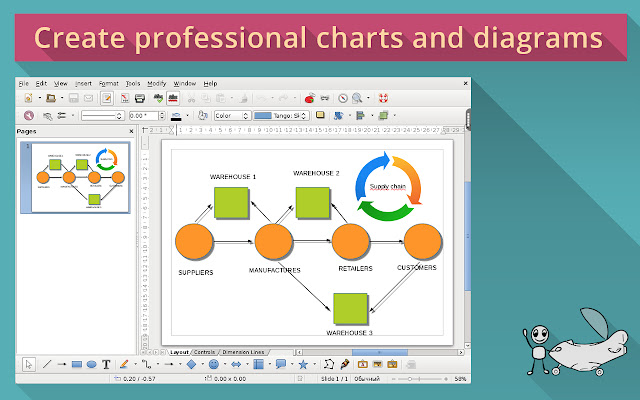
Task: Toggle the Shadow button
Action: click(x=320, y=116)
